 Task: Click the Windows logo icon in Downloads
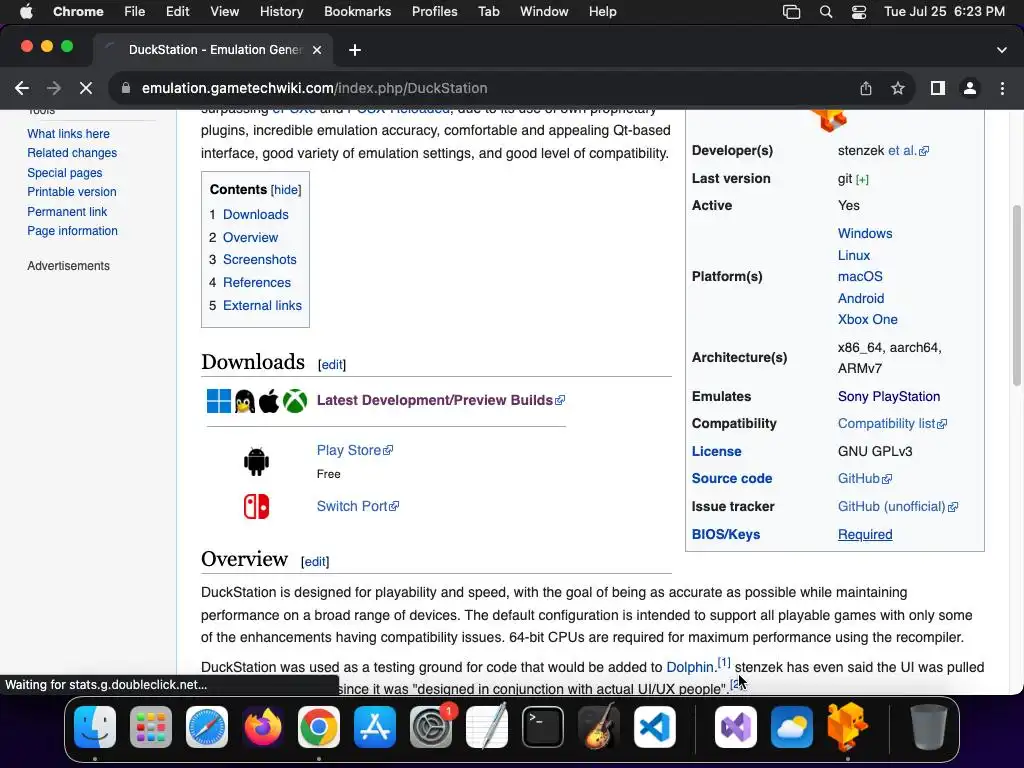coord(219,401)
